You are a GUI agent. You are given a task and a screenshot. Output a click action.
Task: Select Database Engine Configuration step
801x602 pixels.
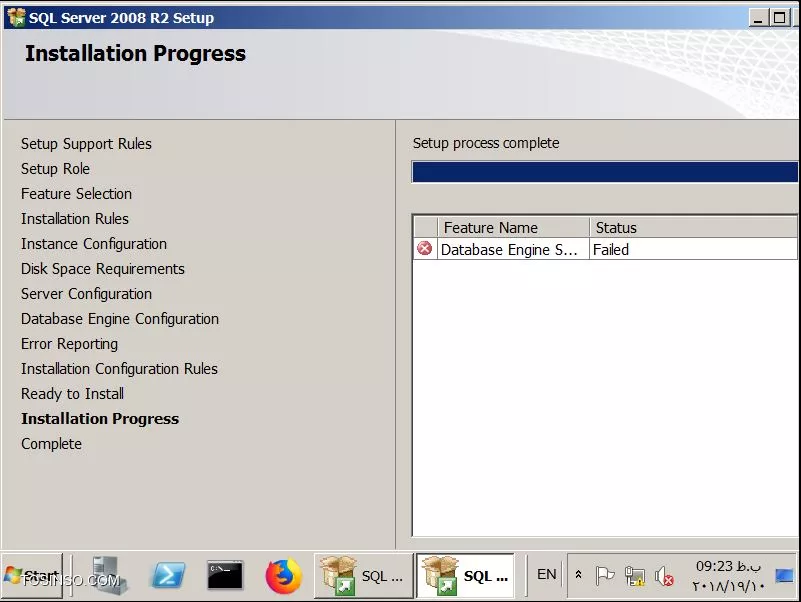(120, 319)
